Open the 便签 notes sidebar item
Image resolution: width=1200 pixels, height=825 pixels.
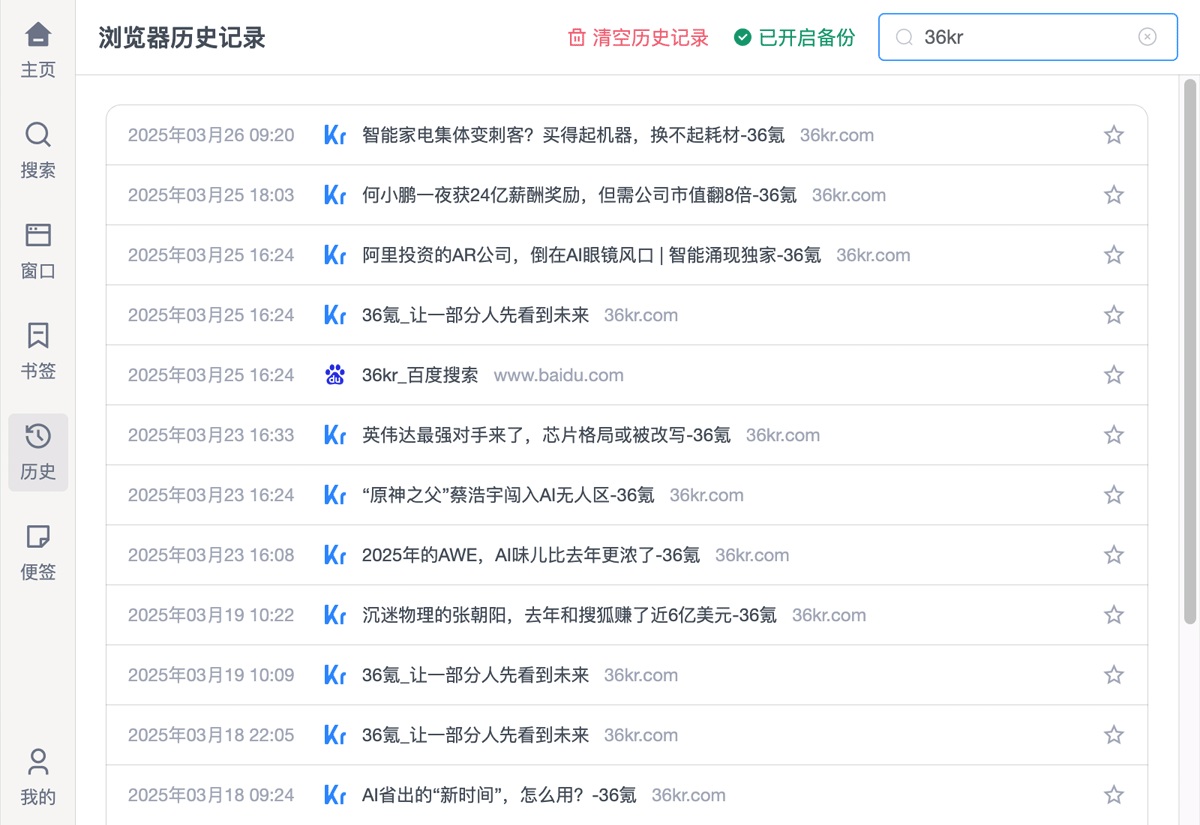(x=38, y=553)
